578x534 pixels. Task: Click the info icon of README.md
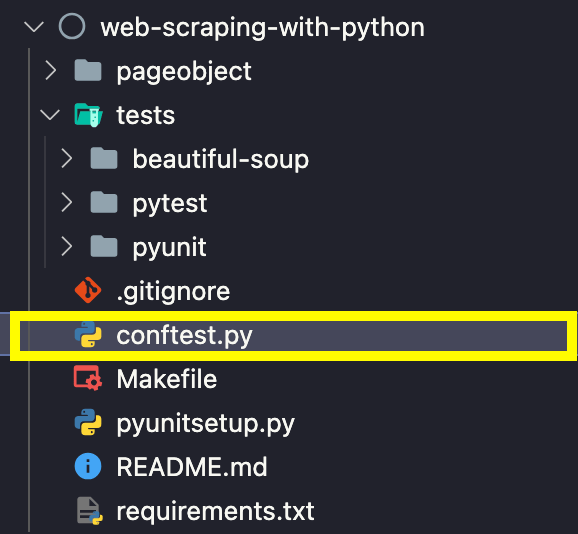(88, 466)
